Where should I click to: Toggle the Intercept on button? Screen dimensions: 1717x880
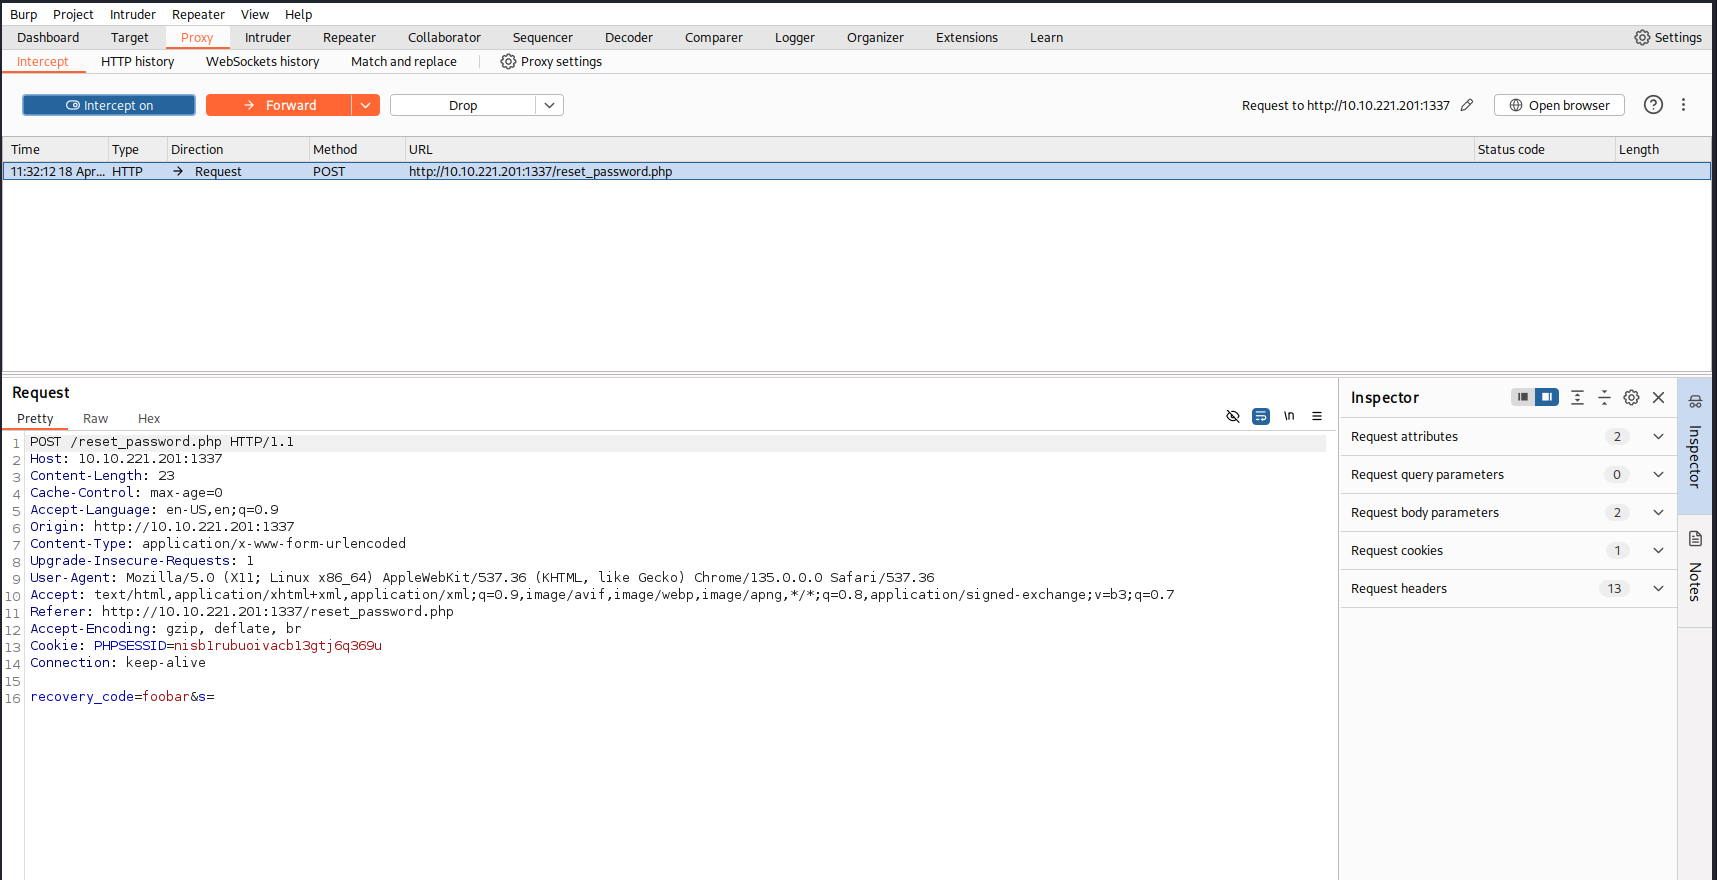click(109, 105)
